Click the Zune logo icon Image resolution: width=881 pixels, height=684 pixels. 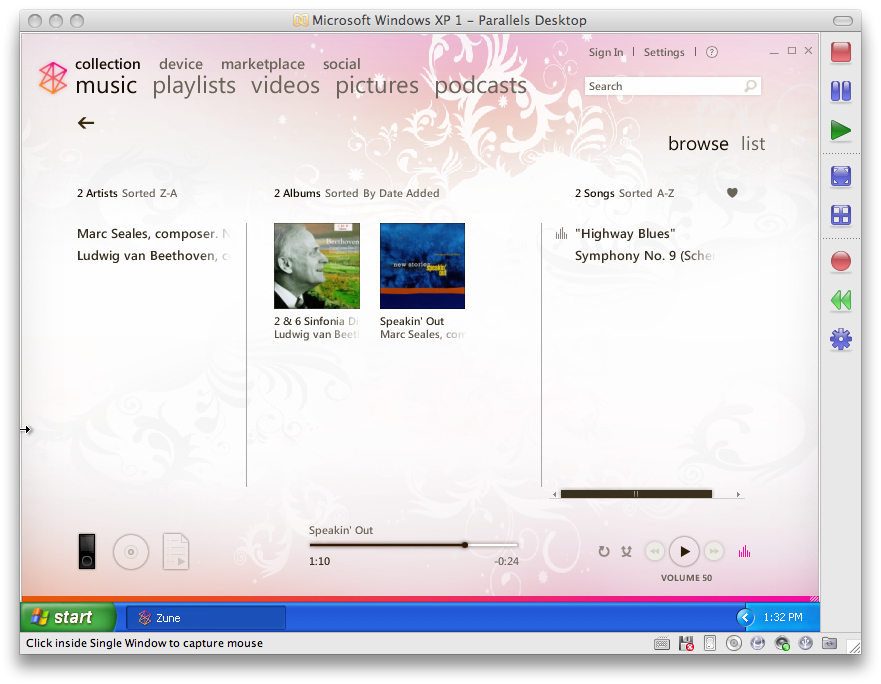pos(53,78)
